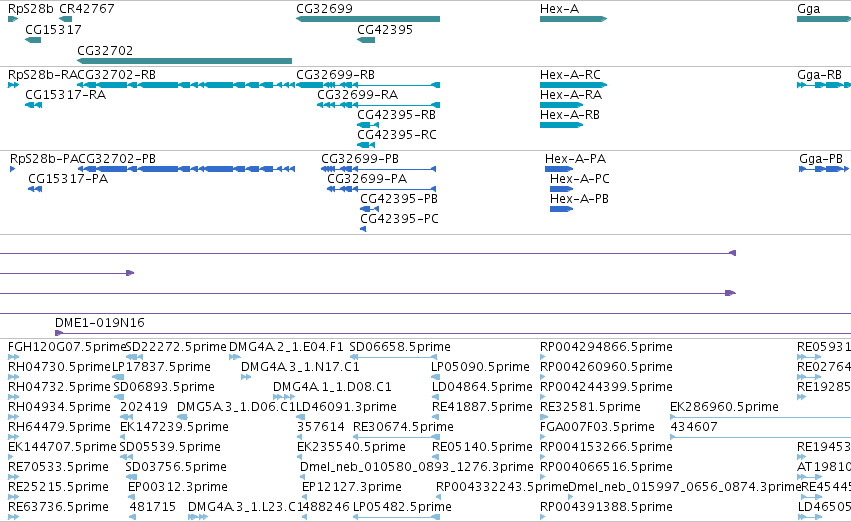Open the CG42395-PB protein label
851x522 pixels.
click(x=399, y=199)
